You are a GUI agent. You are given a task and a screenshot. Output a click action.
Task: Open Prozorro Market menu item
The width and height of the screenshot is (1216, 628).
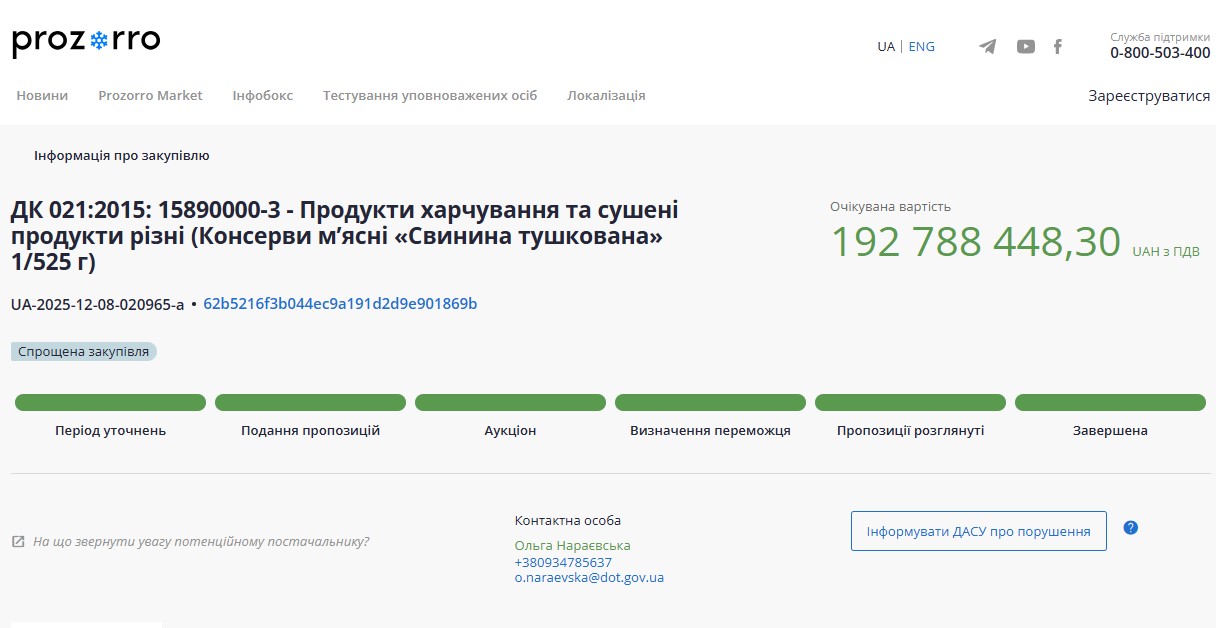[150, 95]
